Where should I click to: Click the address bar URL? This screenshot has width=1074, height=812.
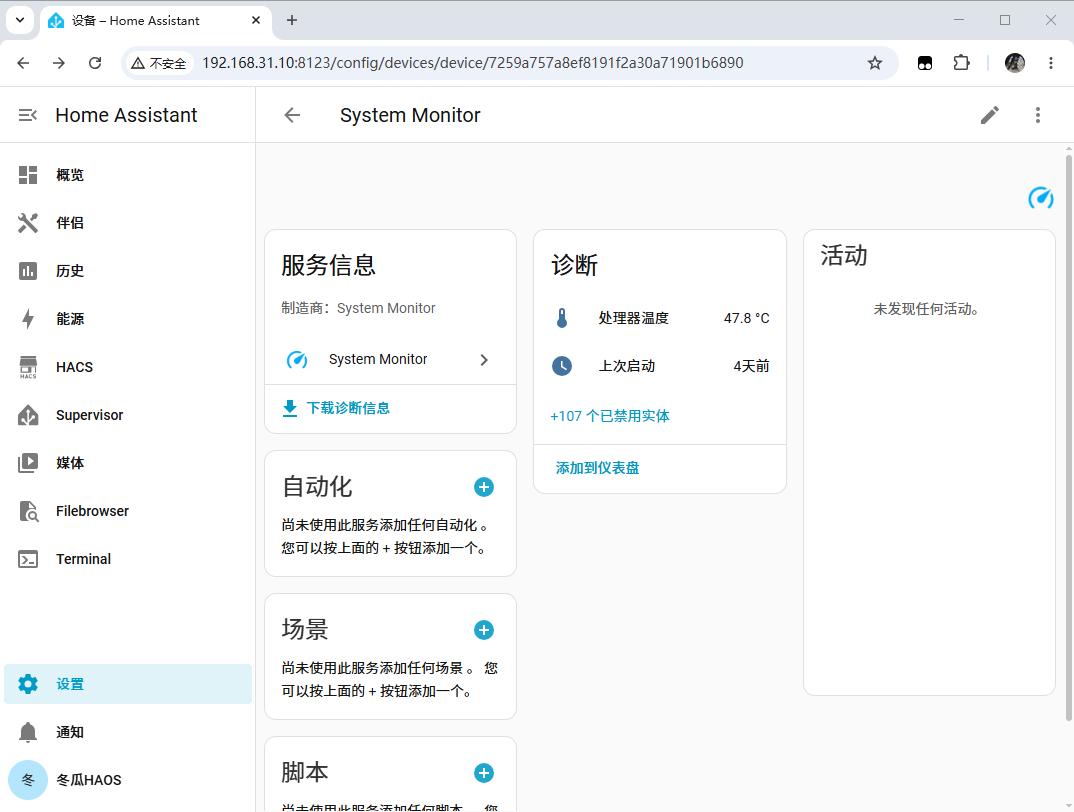[473, 63]
